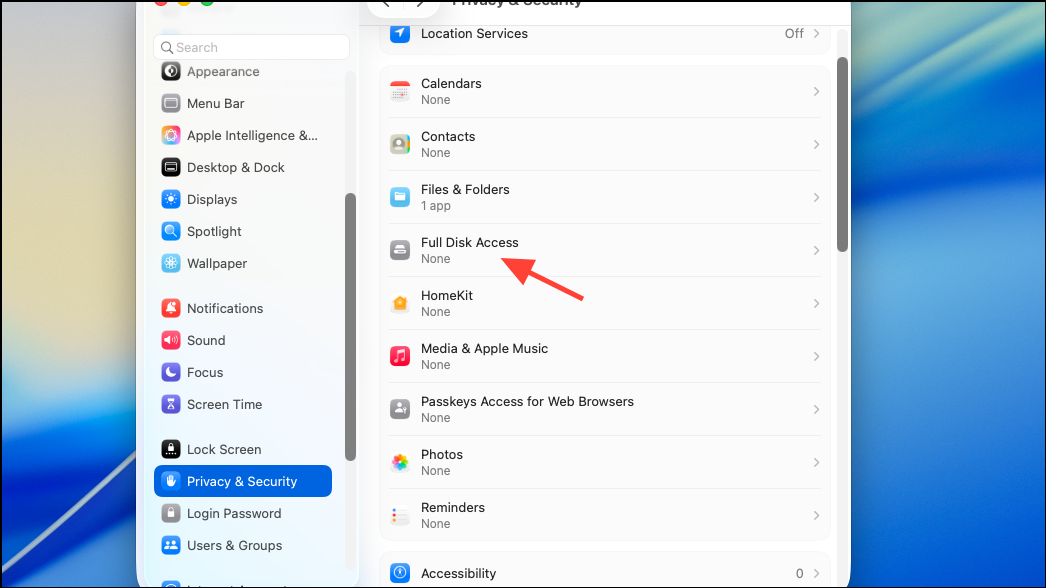Click the HomeKit house icon
1046x588 pixels.
pyautogui.click(x=400, y=303)
